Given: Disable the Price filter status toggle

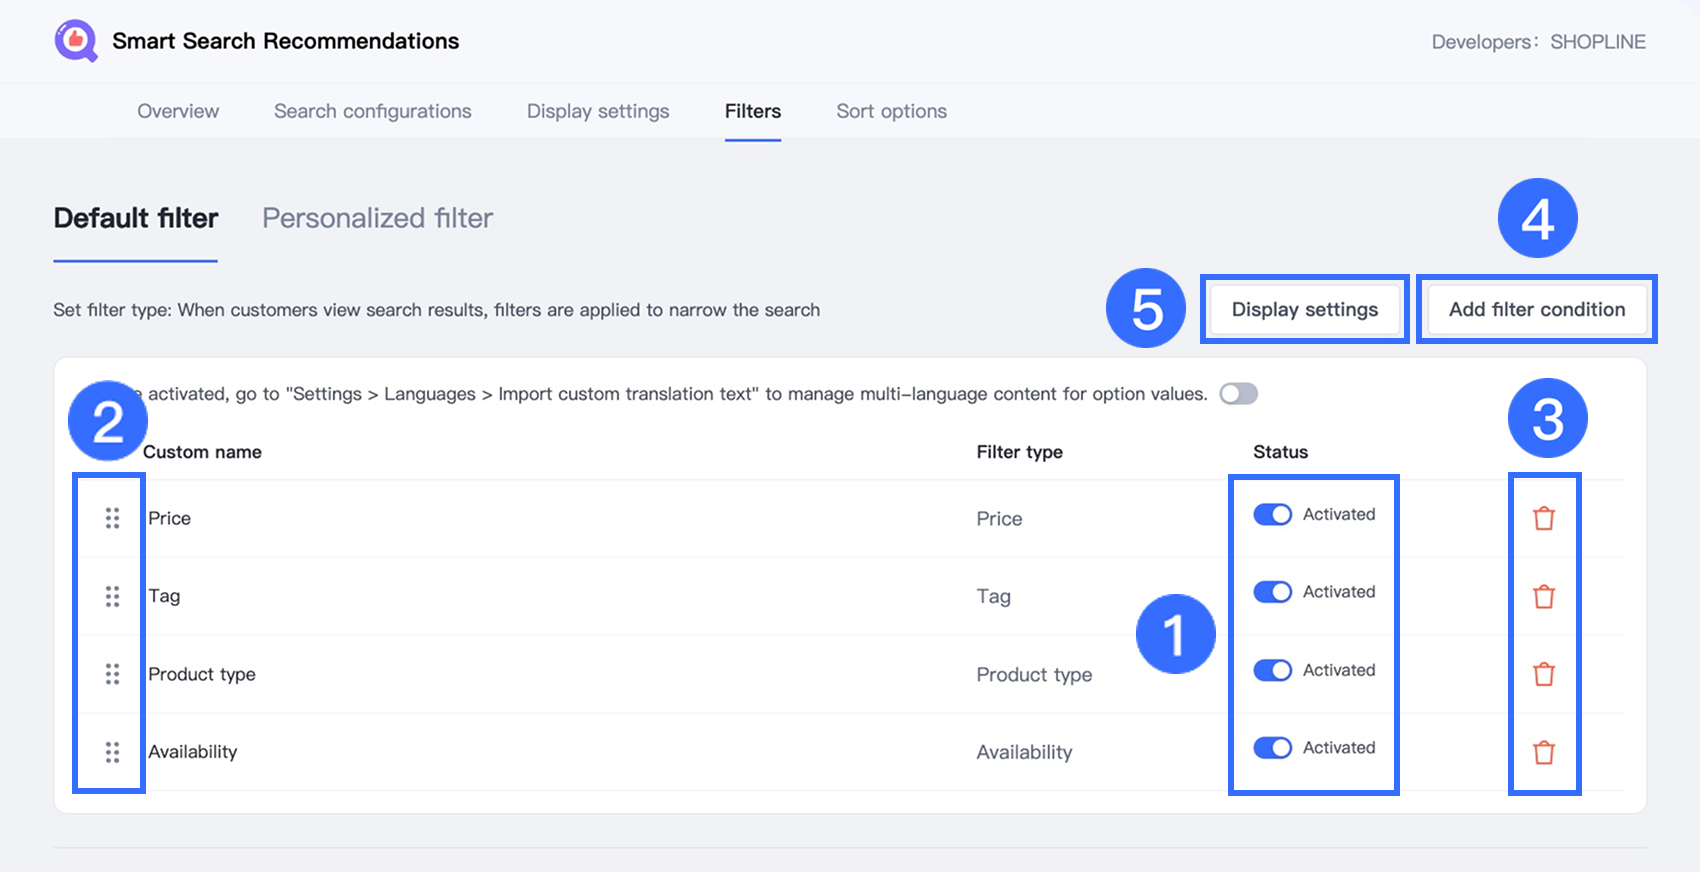Looking at the screenshot, I should tap(1272, 514).
